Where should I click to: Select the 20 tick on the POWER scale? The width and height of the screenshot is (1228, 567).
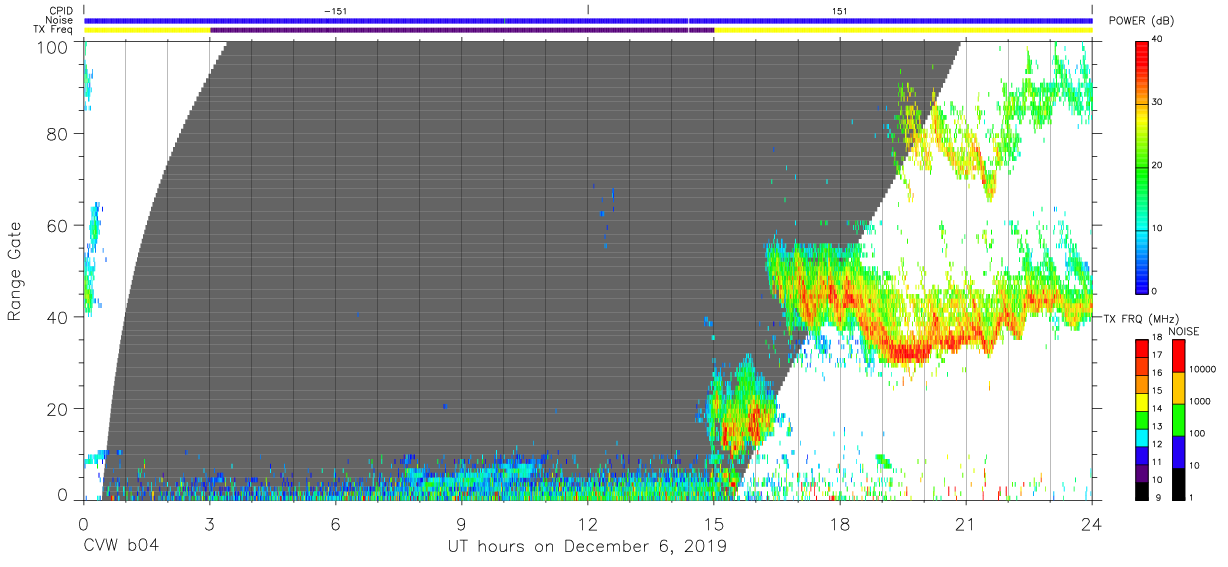[1158, 165]
